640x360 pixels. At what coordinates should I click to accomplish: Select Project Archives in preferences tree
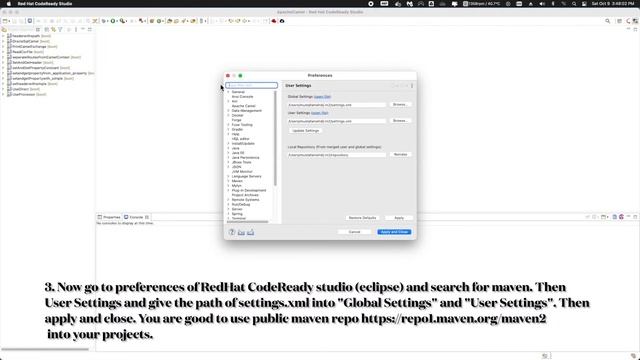pyautogui.click(x=245, y=195)
